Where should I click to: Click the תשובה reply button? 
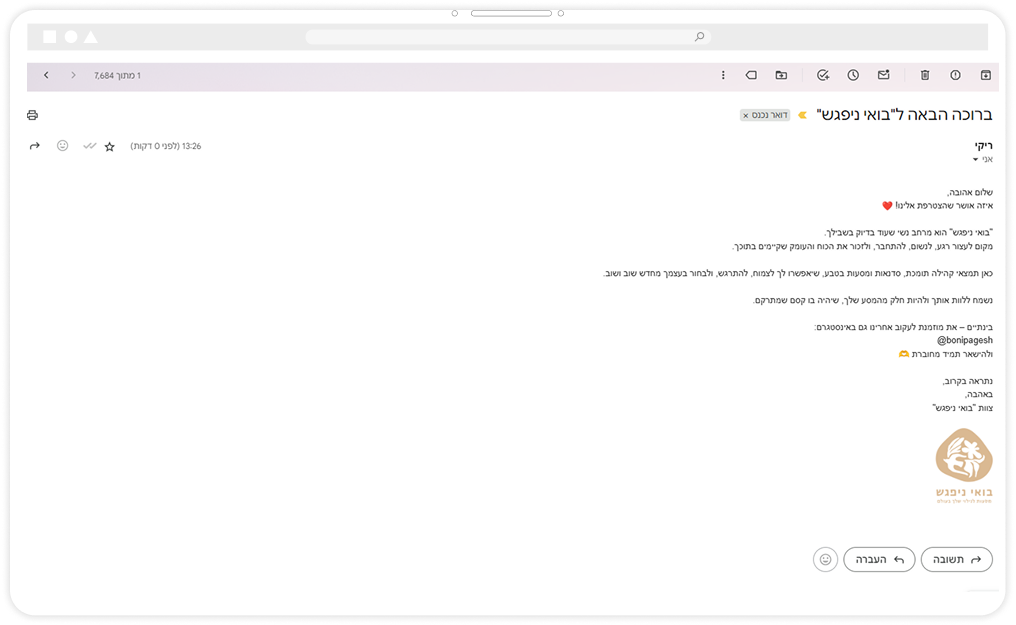(956, 559)
